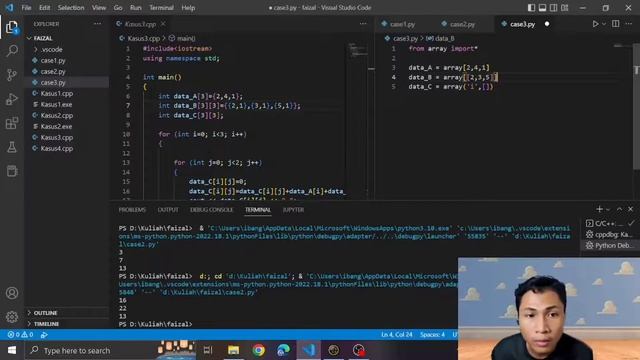Viewport: 640px width, 360px height.
Task: Open Source Control view
Action: (x=12, y=75)
